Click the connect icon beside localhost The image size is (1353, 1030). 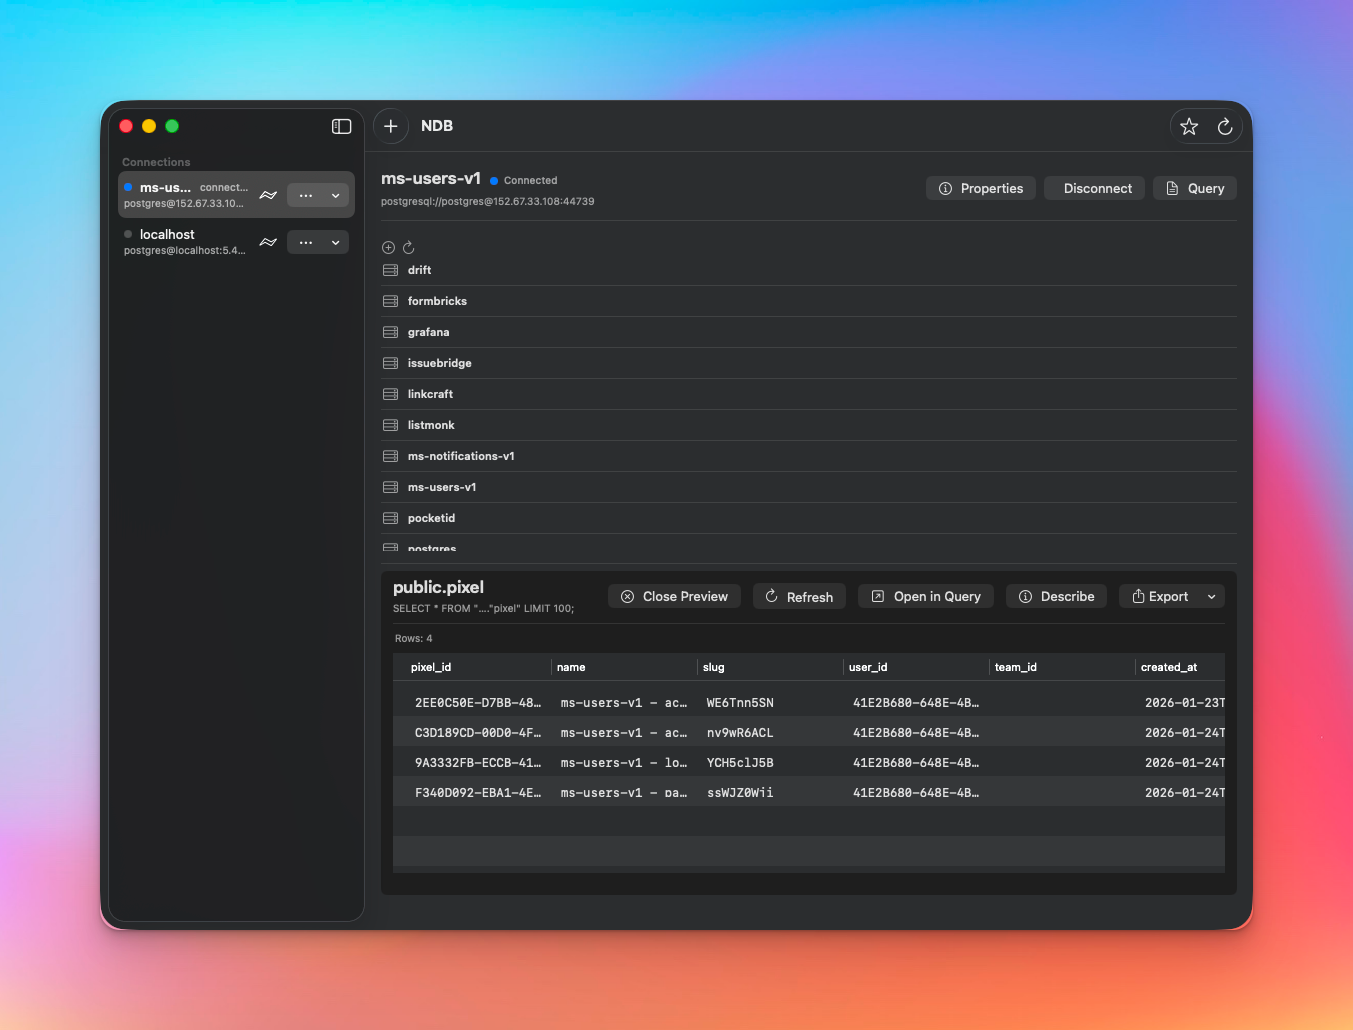click(x=267, y=241)
